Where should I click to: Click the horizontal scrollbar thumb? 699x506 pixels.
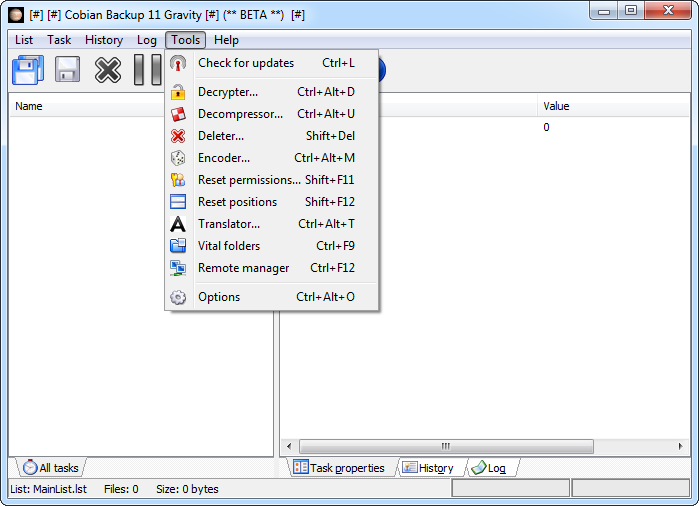[446, 446]
